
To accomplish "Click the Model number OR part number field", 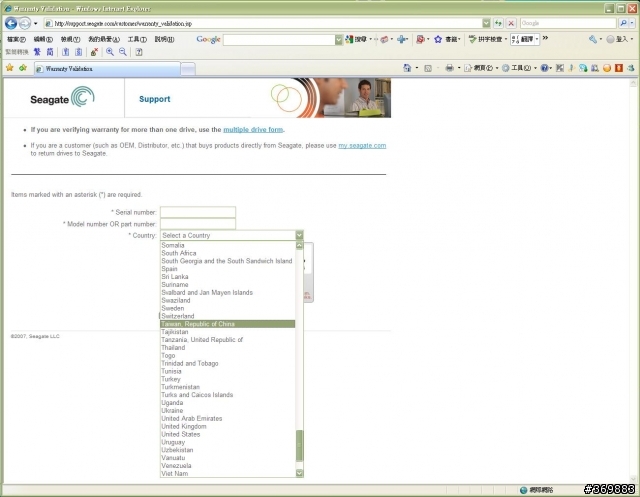I will pos(198,224).
